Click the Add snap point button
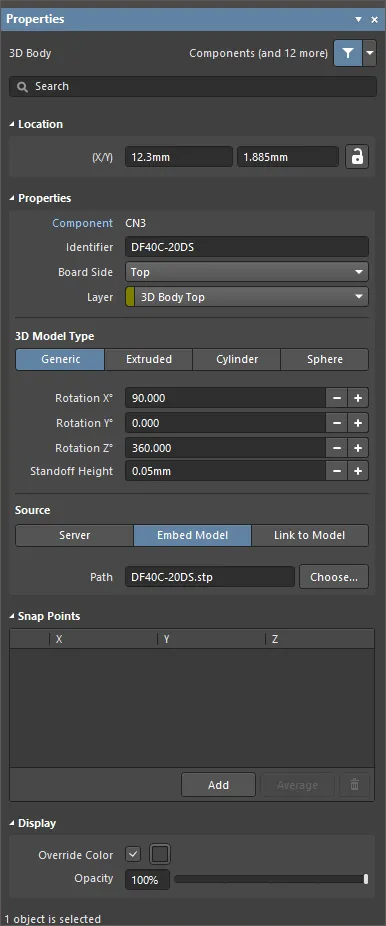Screen dimensions: 386x926 (x=218, y=785)
